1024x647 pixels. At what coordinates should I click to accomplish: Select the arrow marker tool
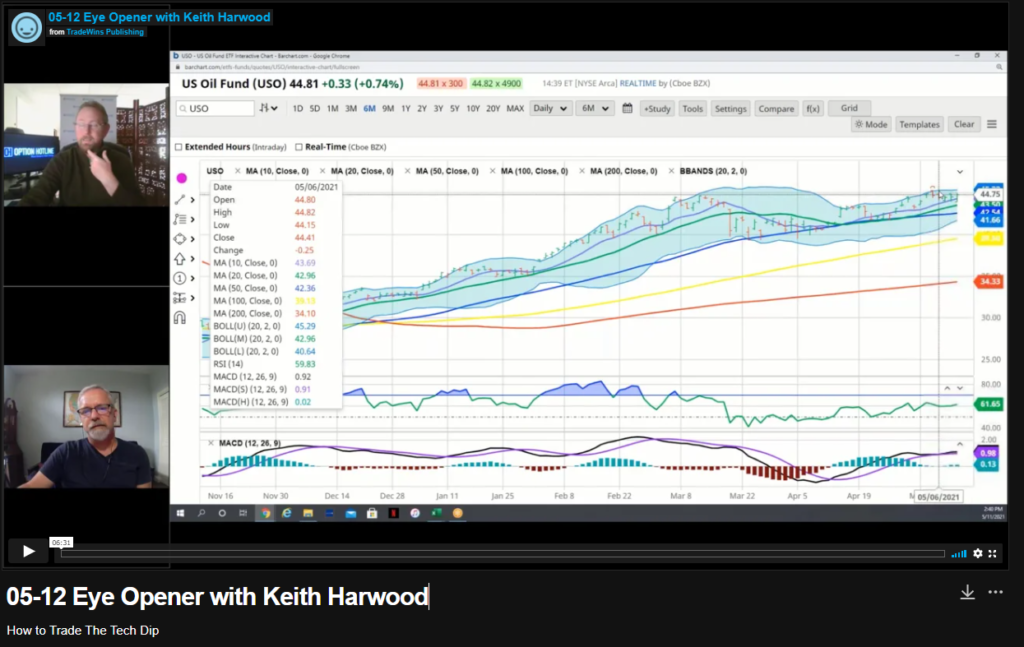click(180, 259)
